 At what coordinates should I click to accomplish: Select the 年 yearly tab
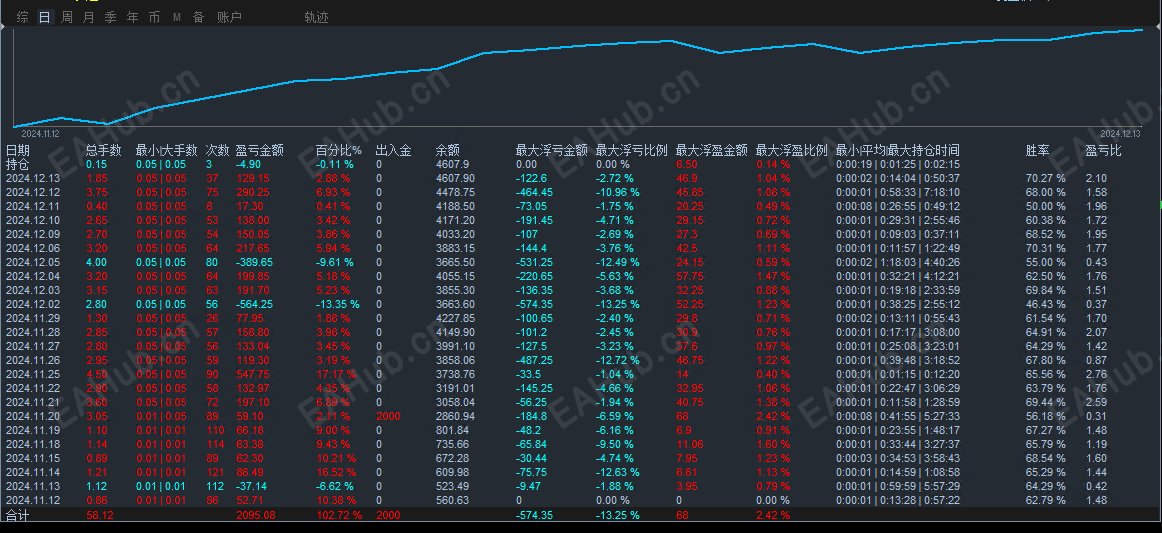pyautogui.click(x=133, y=17)
